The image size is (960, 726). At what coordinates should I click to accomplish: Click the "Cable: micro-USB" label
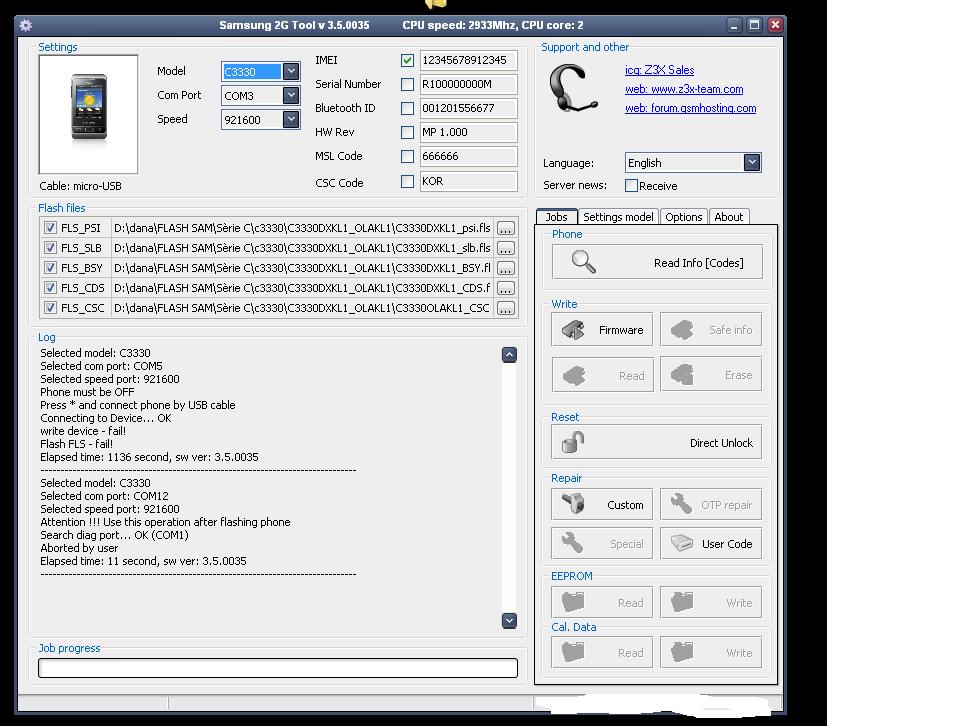pyautogui.click(x=80, y=186)
